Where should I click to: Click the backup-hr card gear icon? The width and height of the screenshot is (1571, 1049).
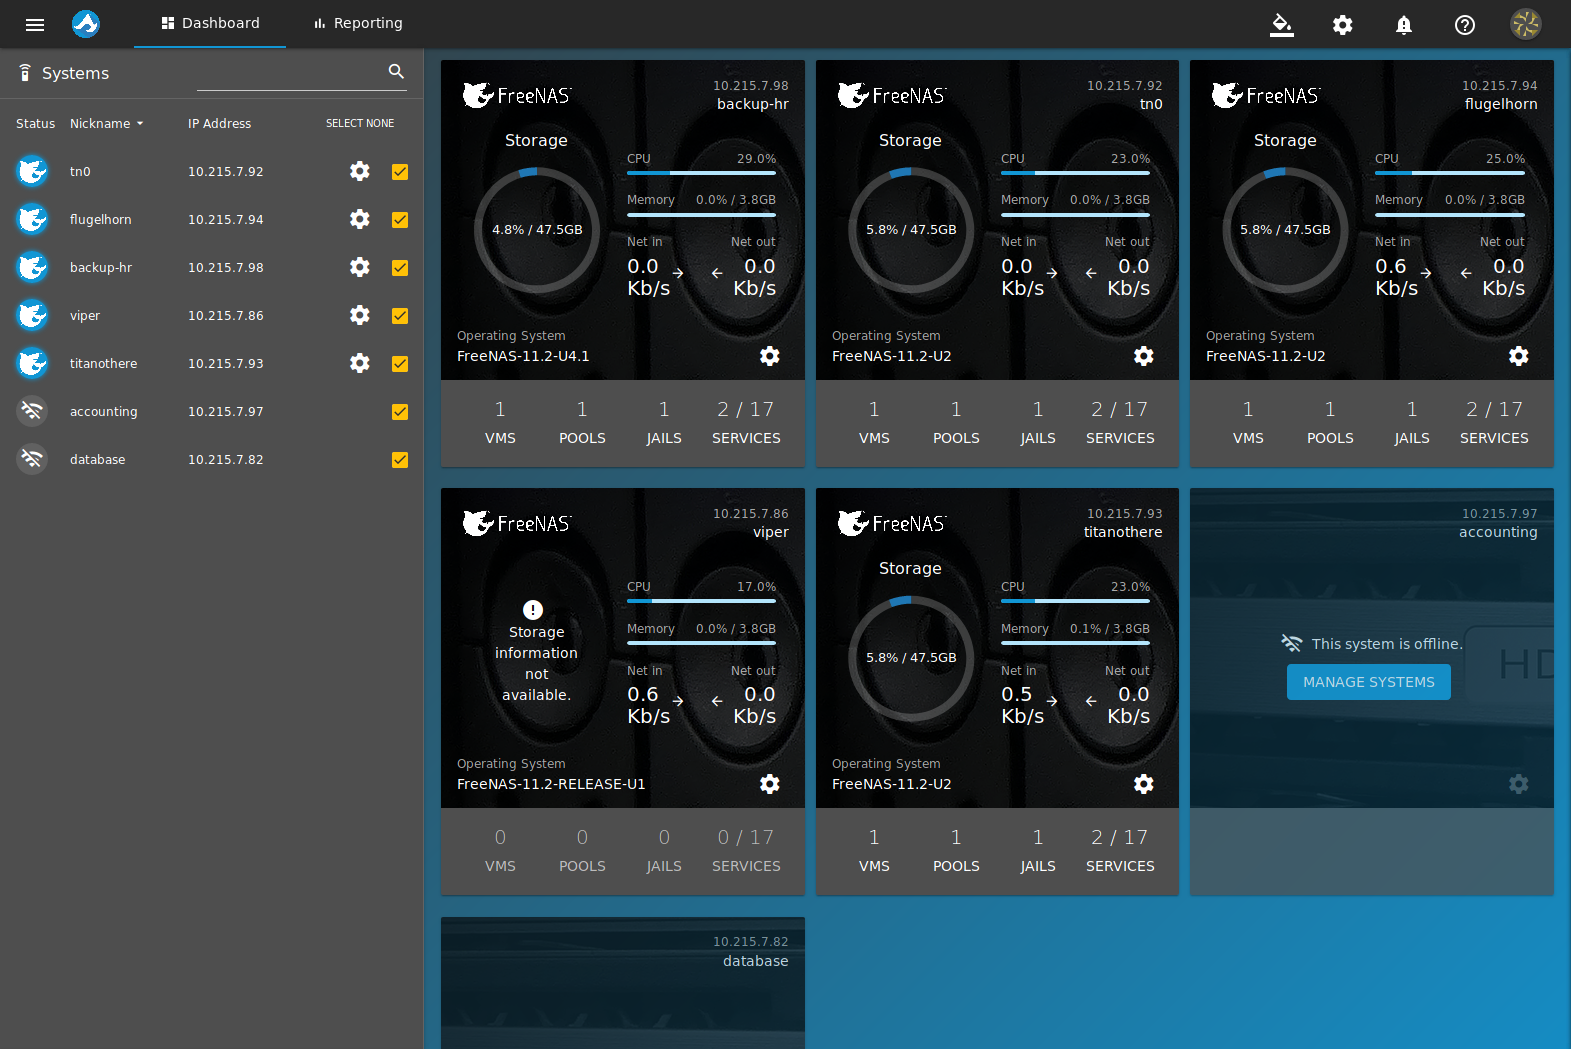tap(770, 356)
